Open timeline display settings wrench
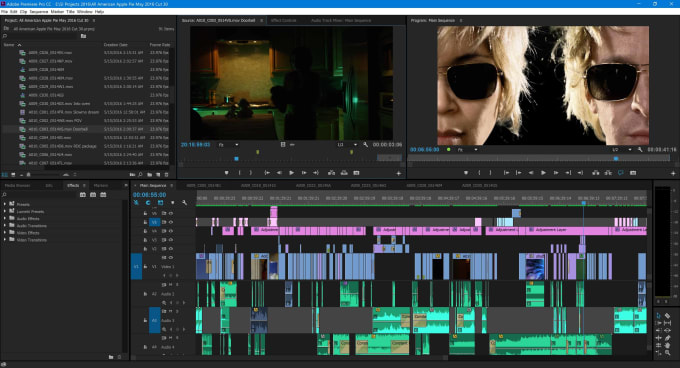The image size is (680, 368). click(184, 202)
